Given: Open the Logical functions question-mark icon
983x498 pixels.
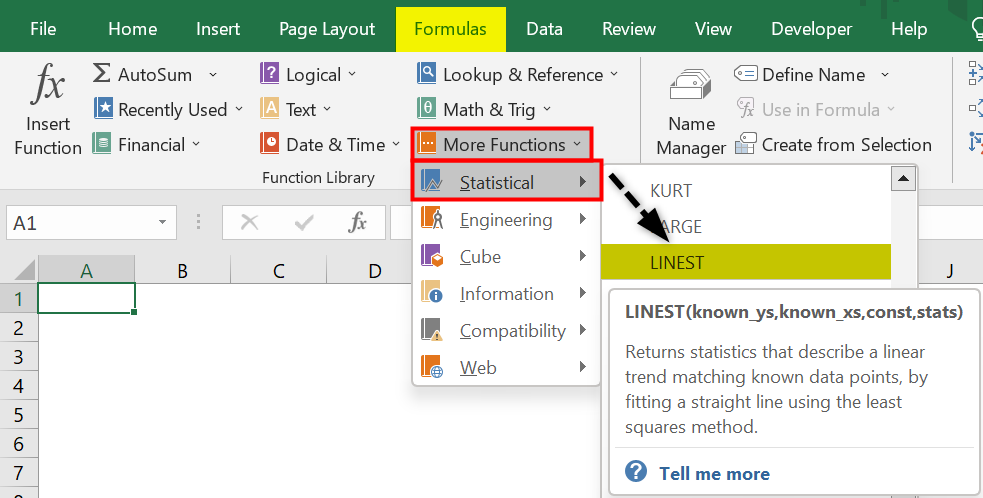Looking at the screenshot, I should click(x=270, y=73).
